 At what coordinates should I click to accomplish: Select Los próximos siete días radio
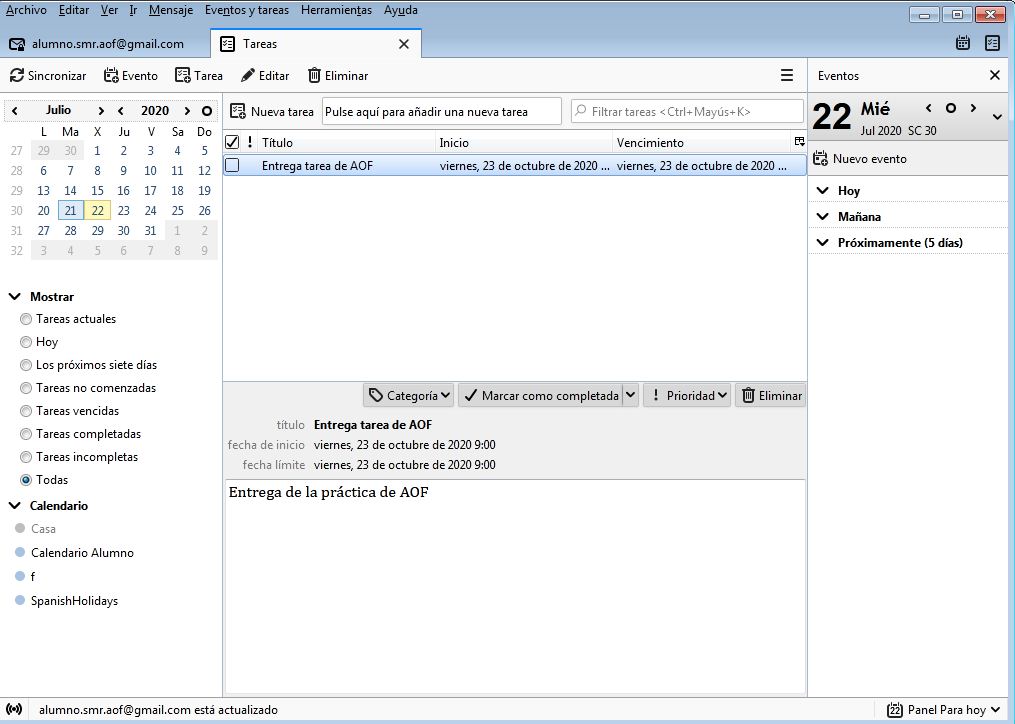pyautogui.click(x=26, y=365)
